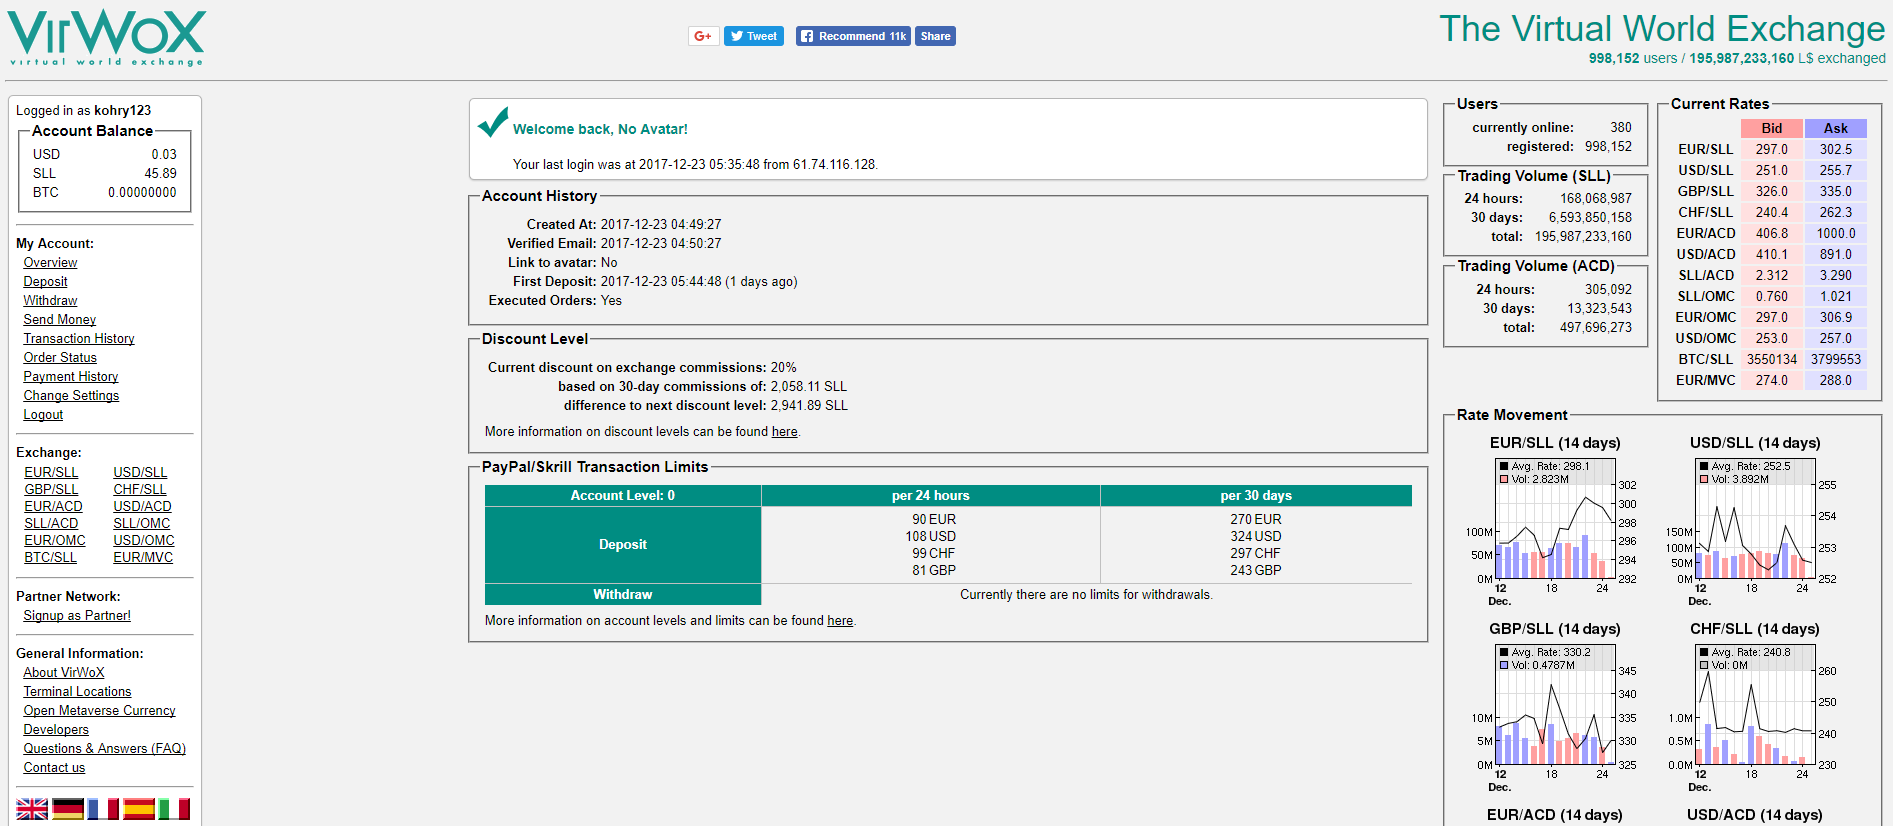Screen dimensions: 1893x826
Task: Open BTC/SLL exchange in sidebar
Action: tap(51, 558)
